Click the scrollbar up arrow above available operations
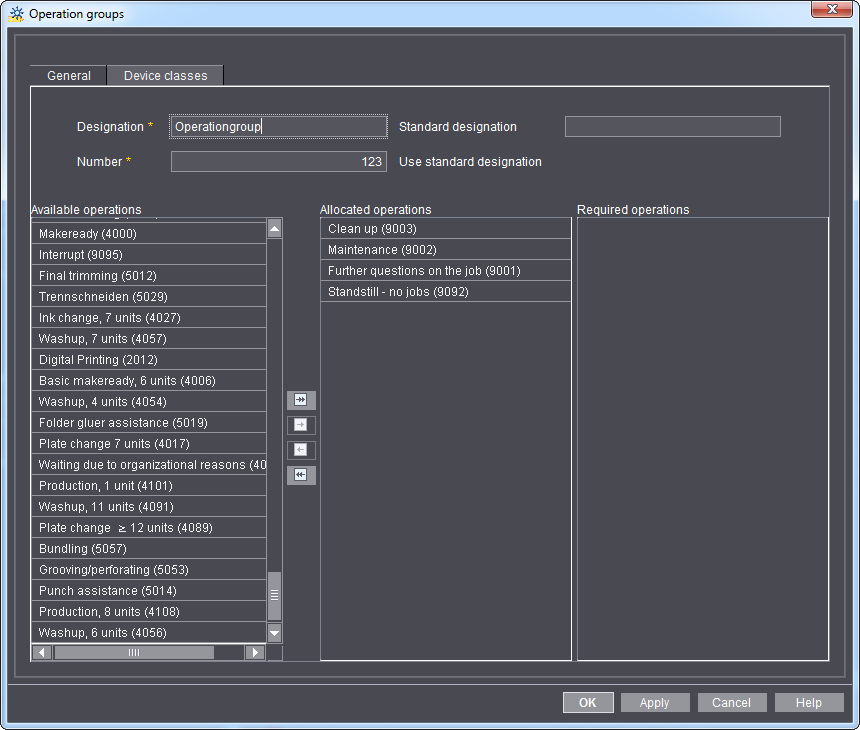The image size is (860, 730). coord(274,228)
